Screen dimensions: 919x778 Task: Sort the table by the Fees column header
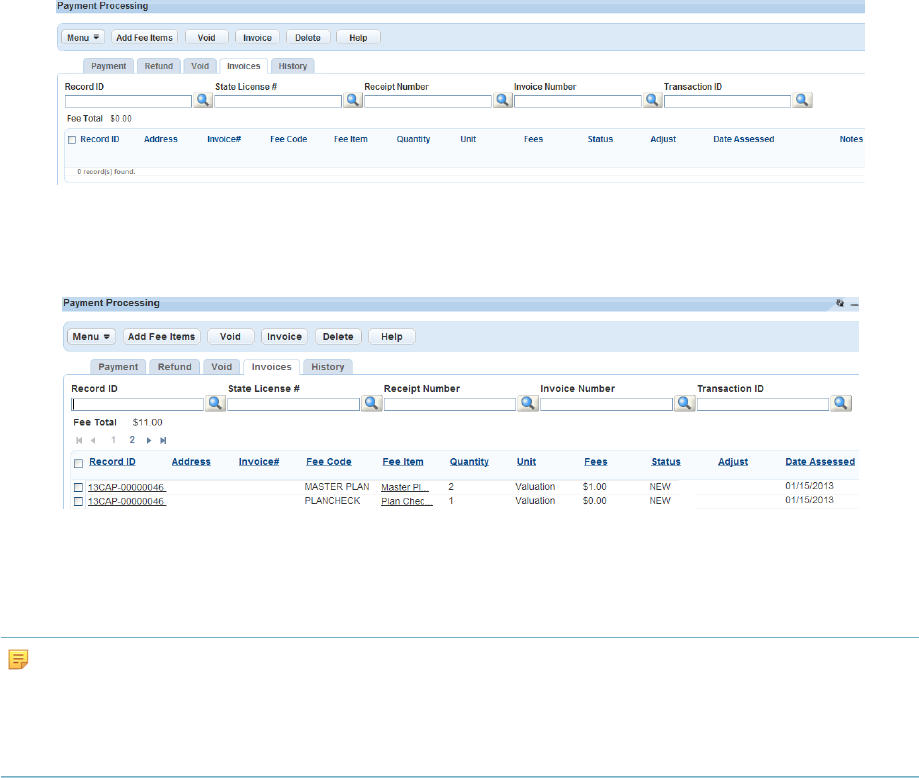(595, 462)
